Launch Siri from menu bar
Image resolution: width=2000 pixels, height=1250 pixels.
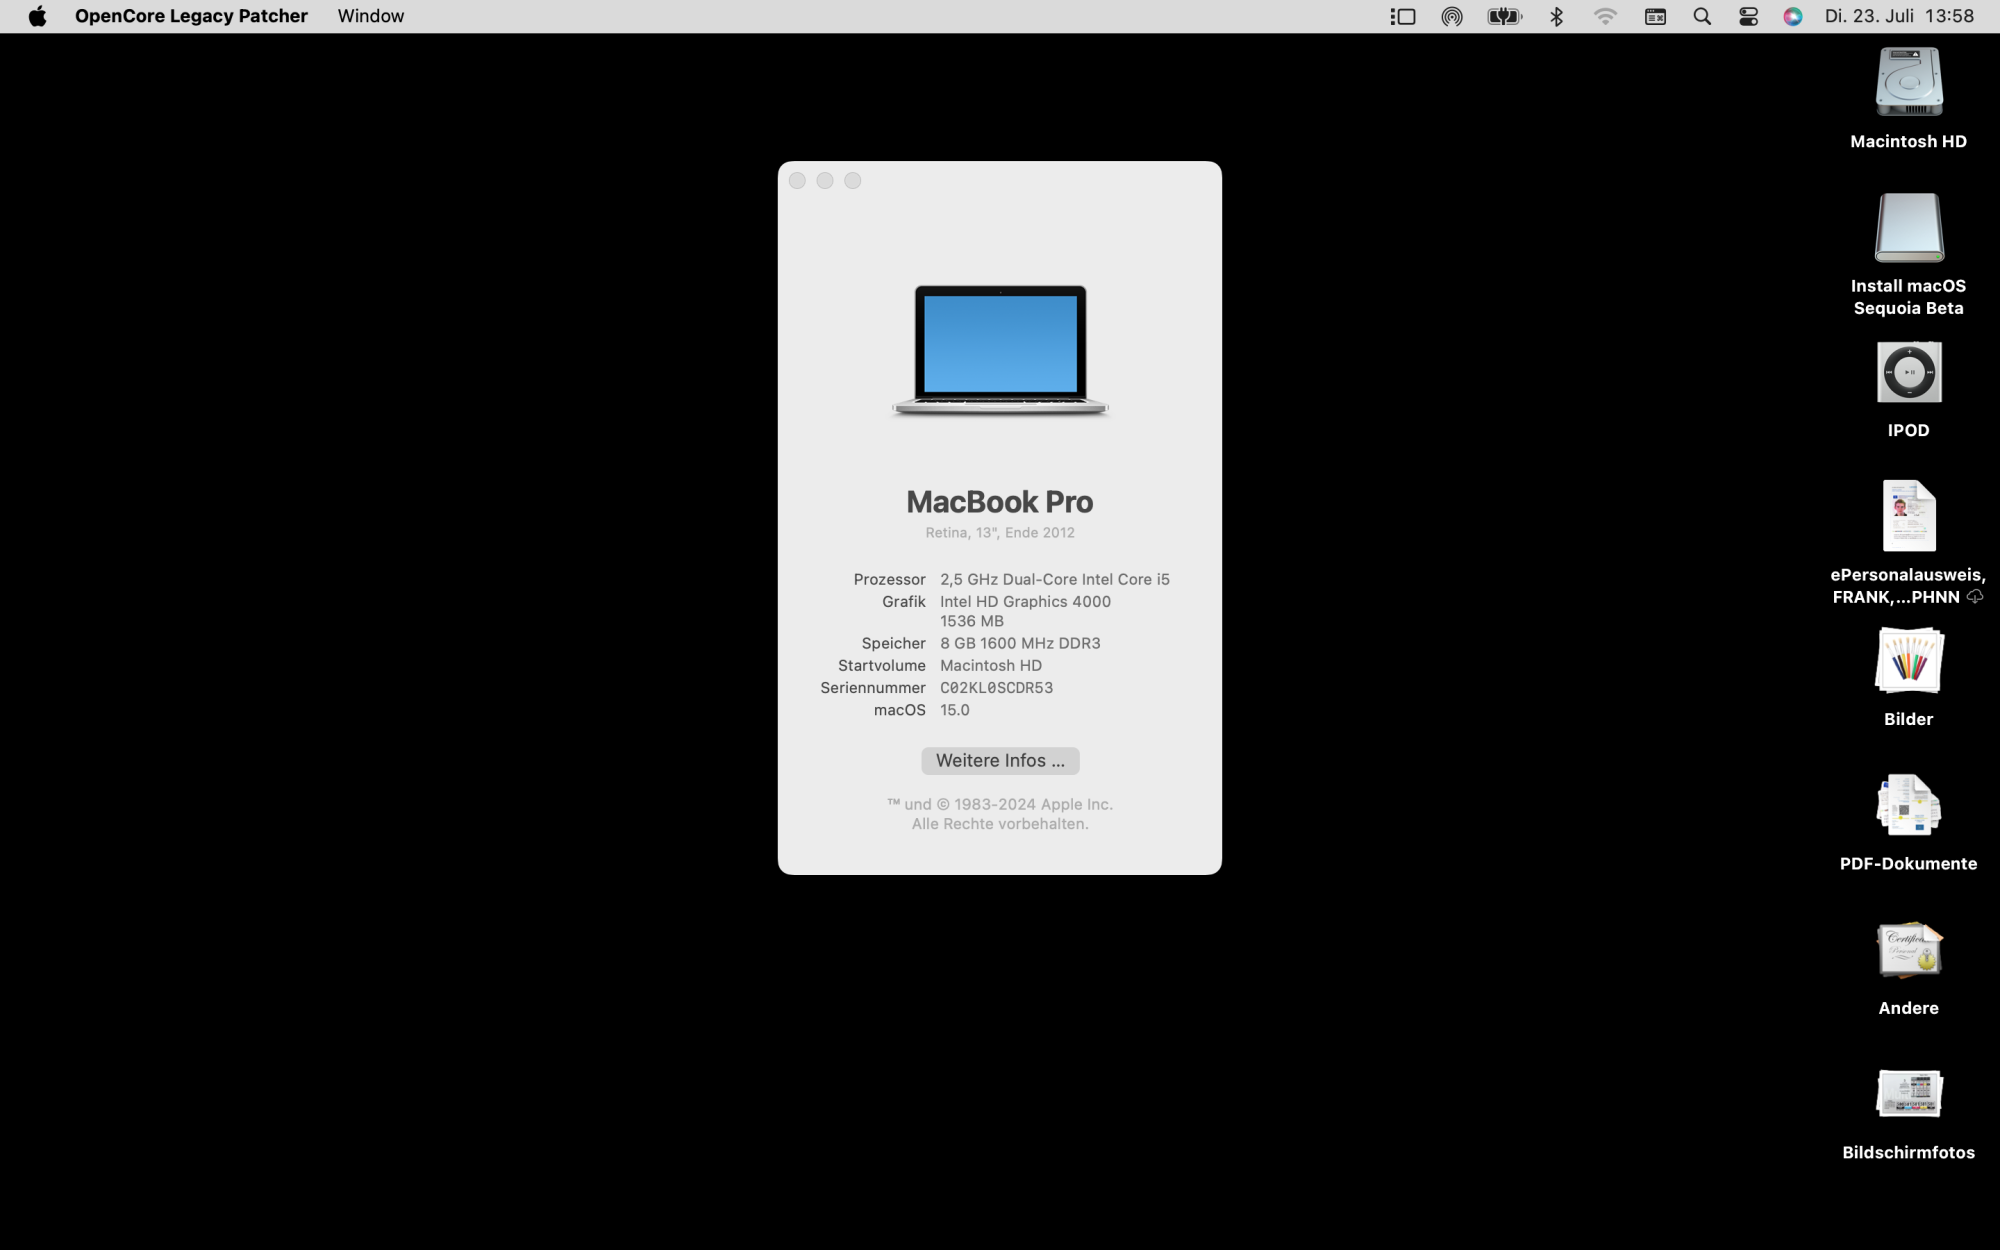pos(1792,16)
